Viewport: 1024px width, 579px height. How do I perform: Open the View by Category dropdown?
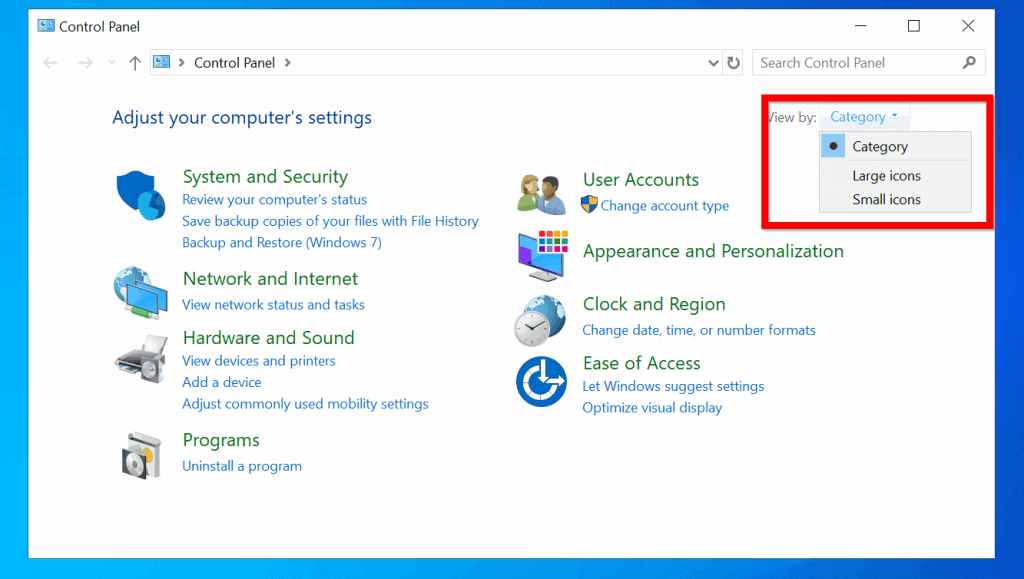pos(863,117)
